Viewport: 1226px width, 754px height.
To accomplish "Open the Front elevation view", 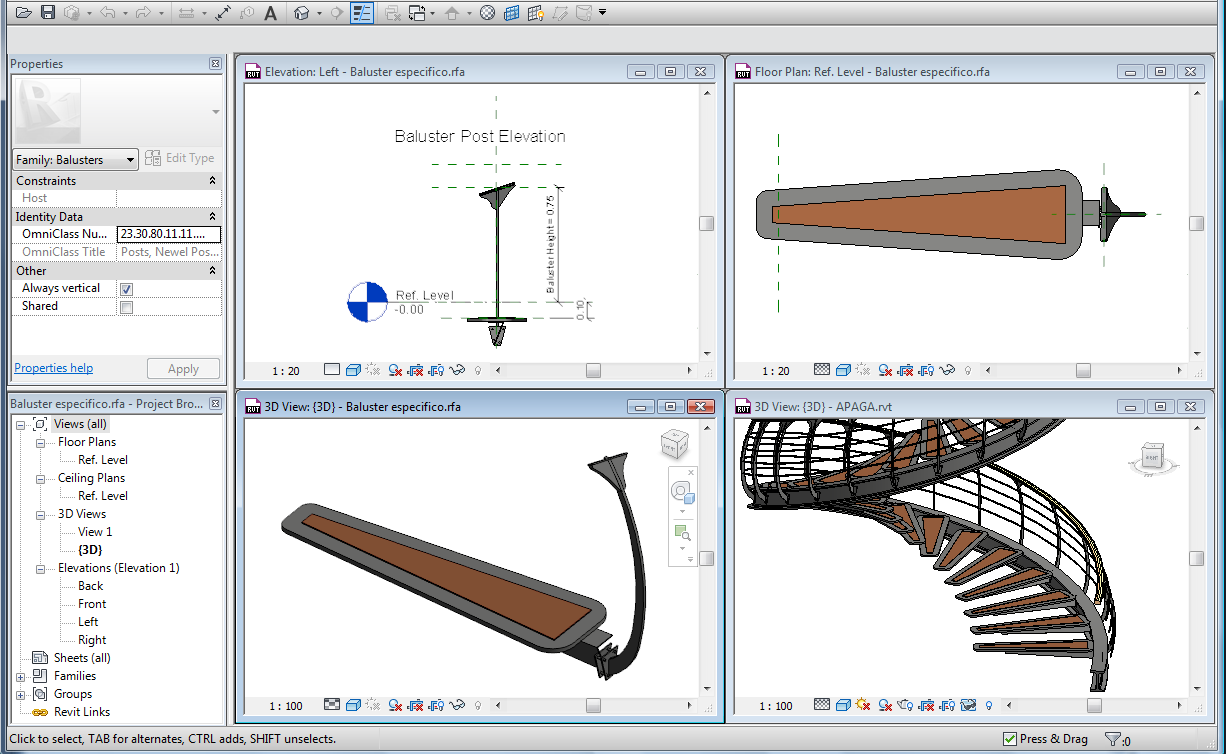I will point(92,604).
